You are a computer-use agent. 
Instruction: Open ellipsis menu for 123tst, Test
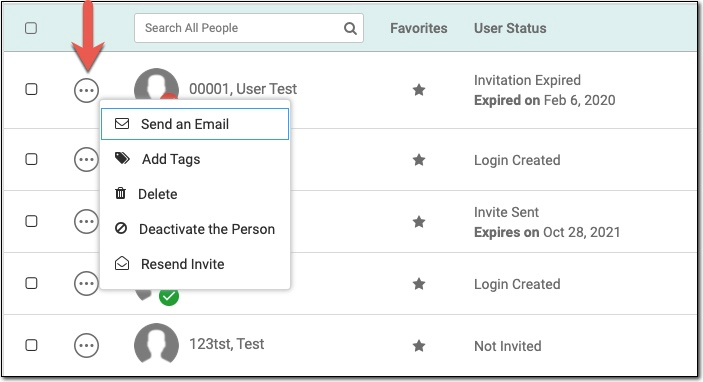(86, 345)
